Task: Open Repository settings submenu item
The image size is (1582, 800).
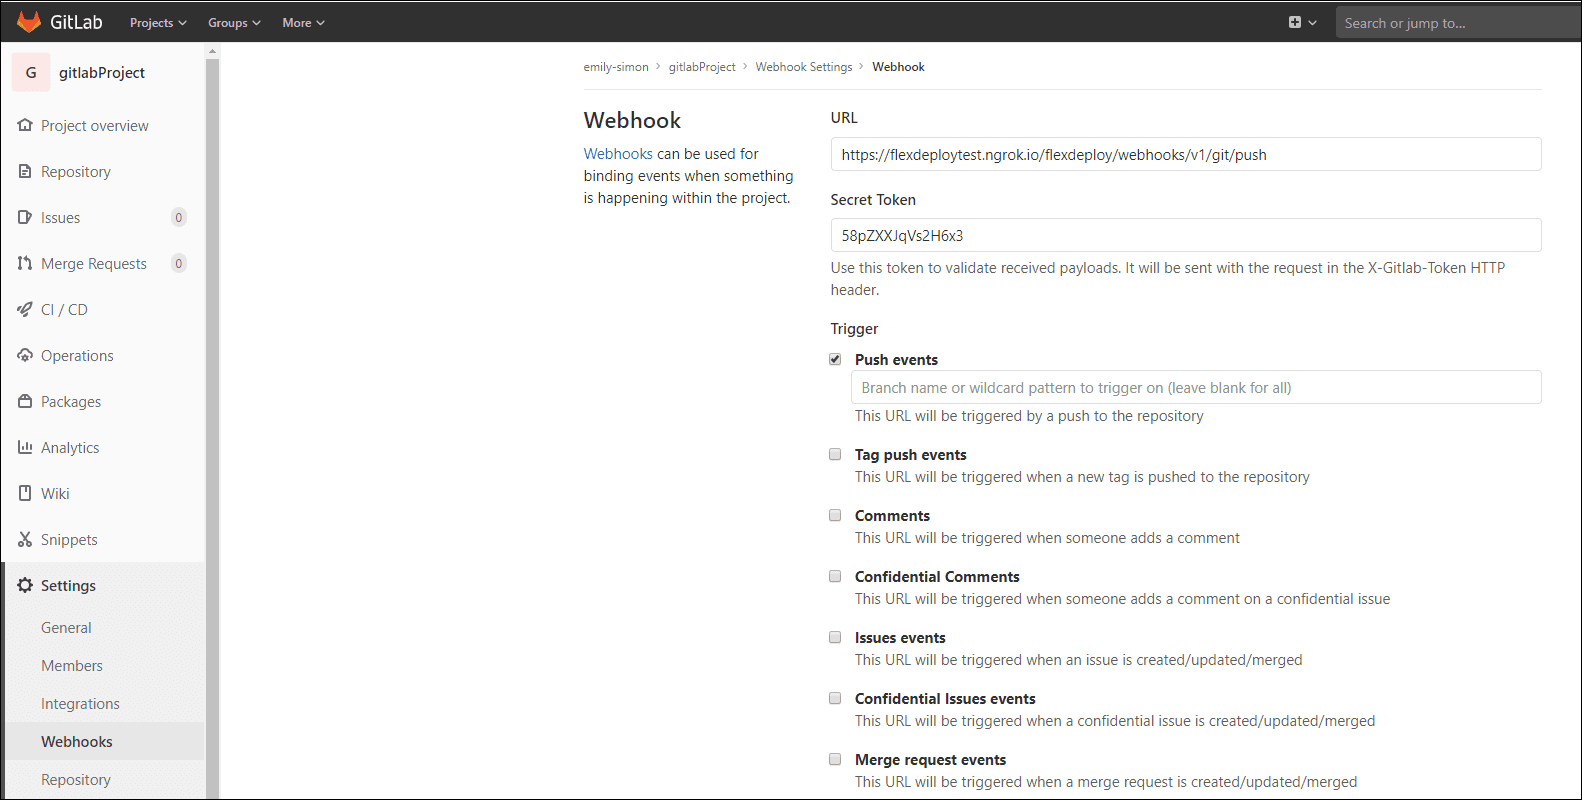Action: [x=76, y=779]
